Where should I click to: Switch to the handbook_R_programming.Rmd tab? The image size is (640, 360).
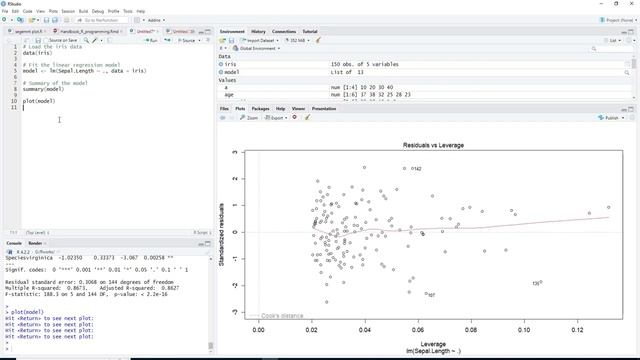click(89, 31)
